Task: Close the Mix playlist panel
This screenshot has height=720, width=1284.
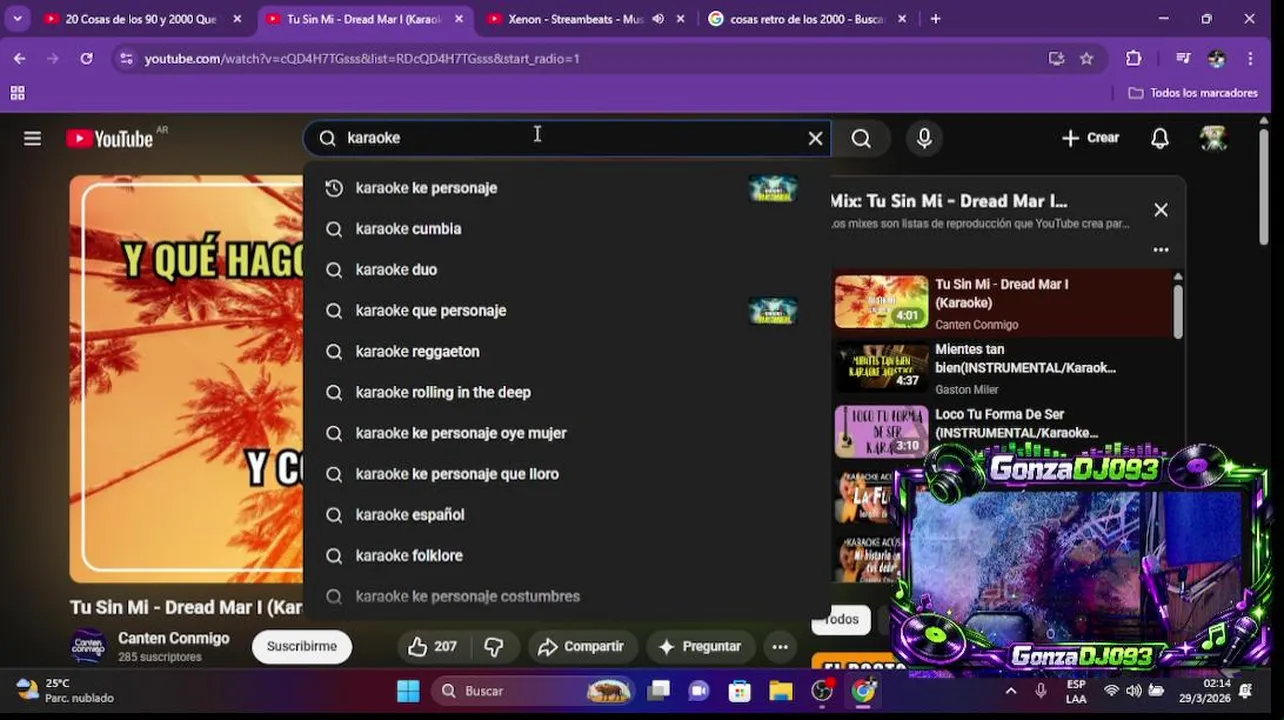Action: (1160, 210)
